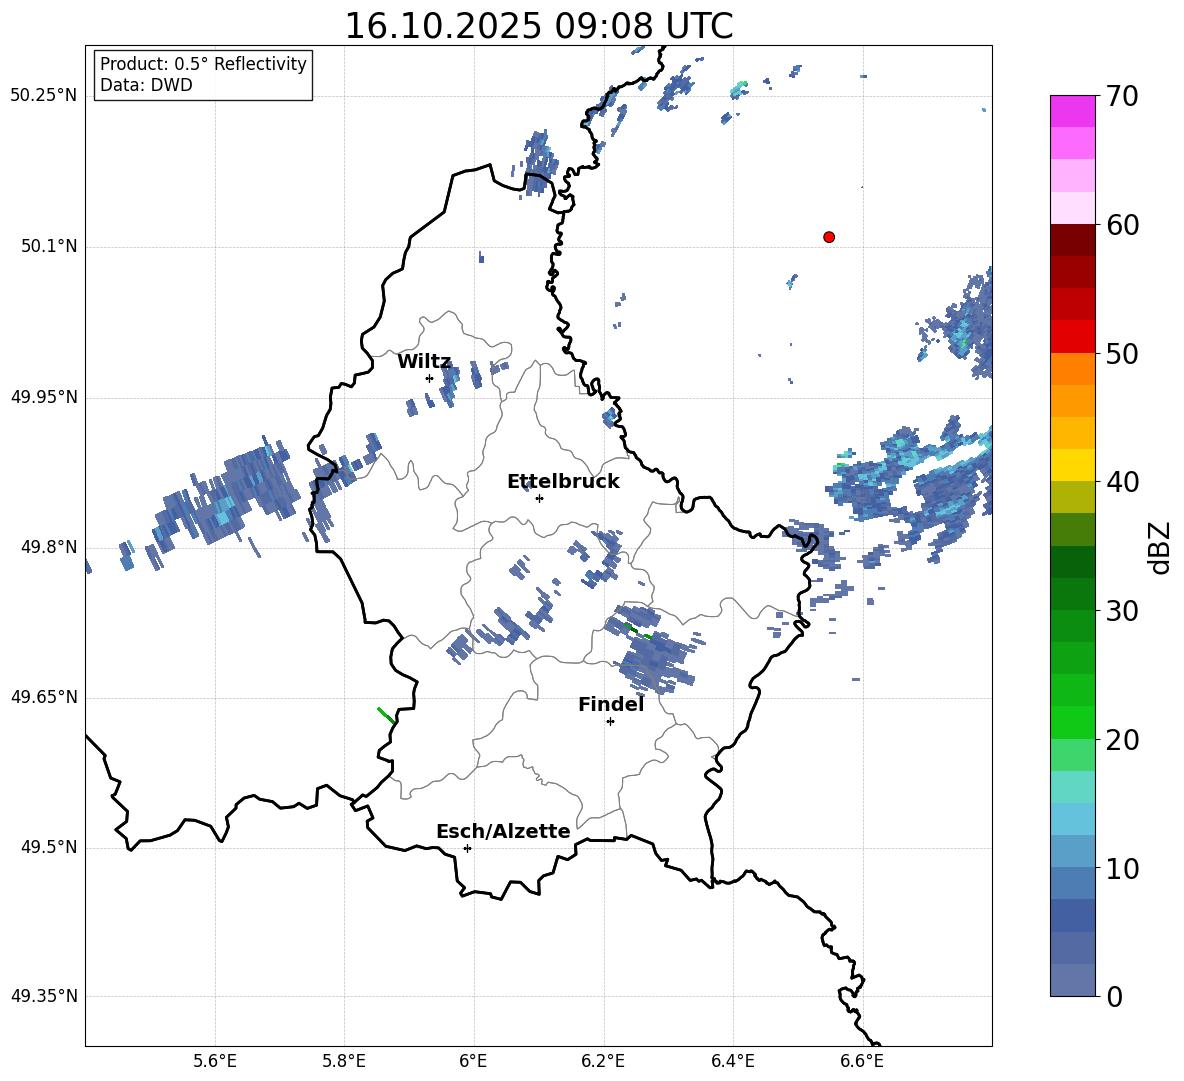
Task: Click the 'Data: DWD' source text
Action: (x=146, y=85)
